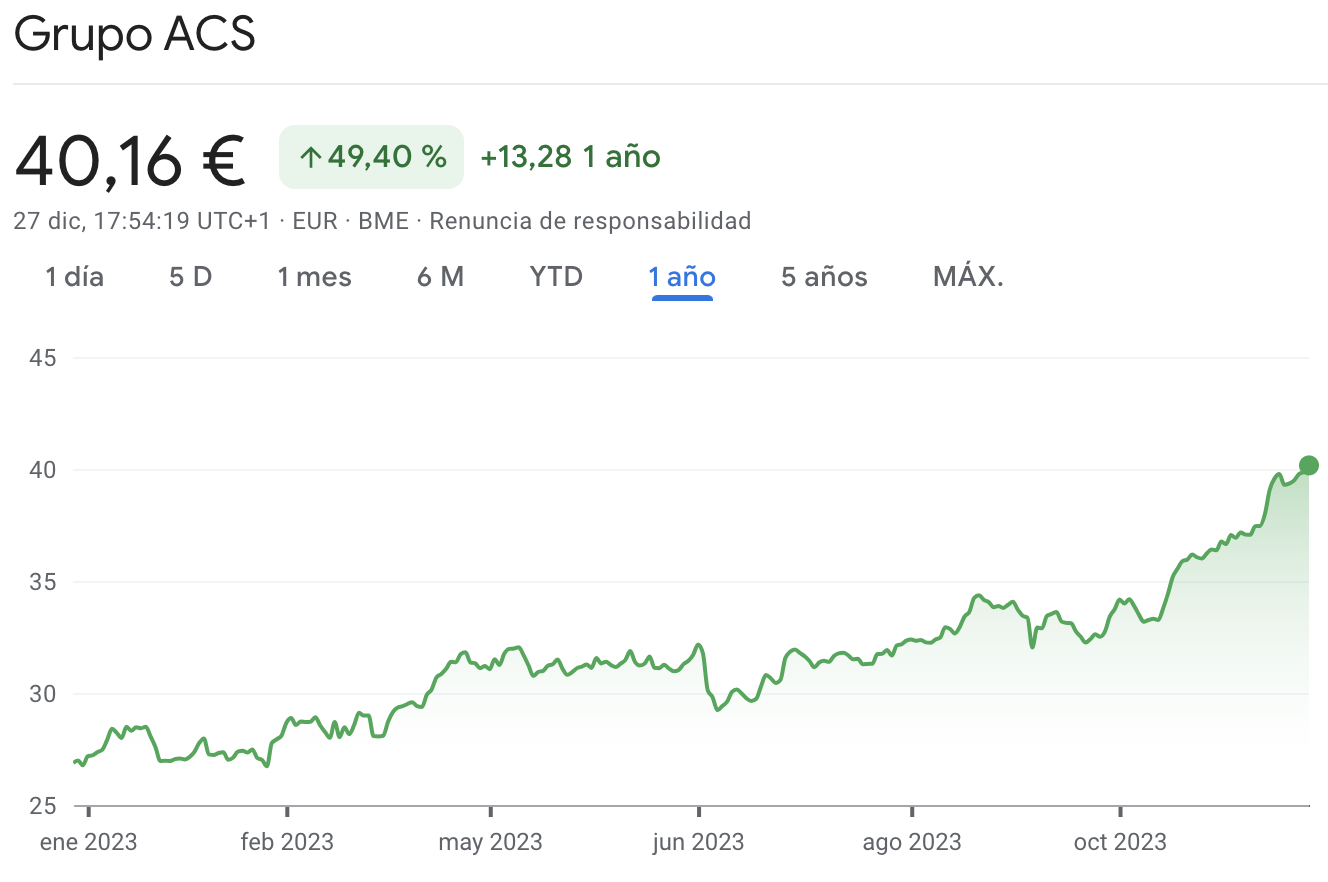This screenshot has width=1328, height=882.
Task: Select the YTD range tab
Action: (x=556, y=277)
